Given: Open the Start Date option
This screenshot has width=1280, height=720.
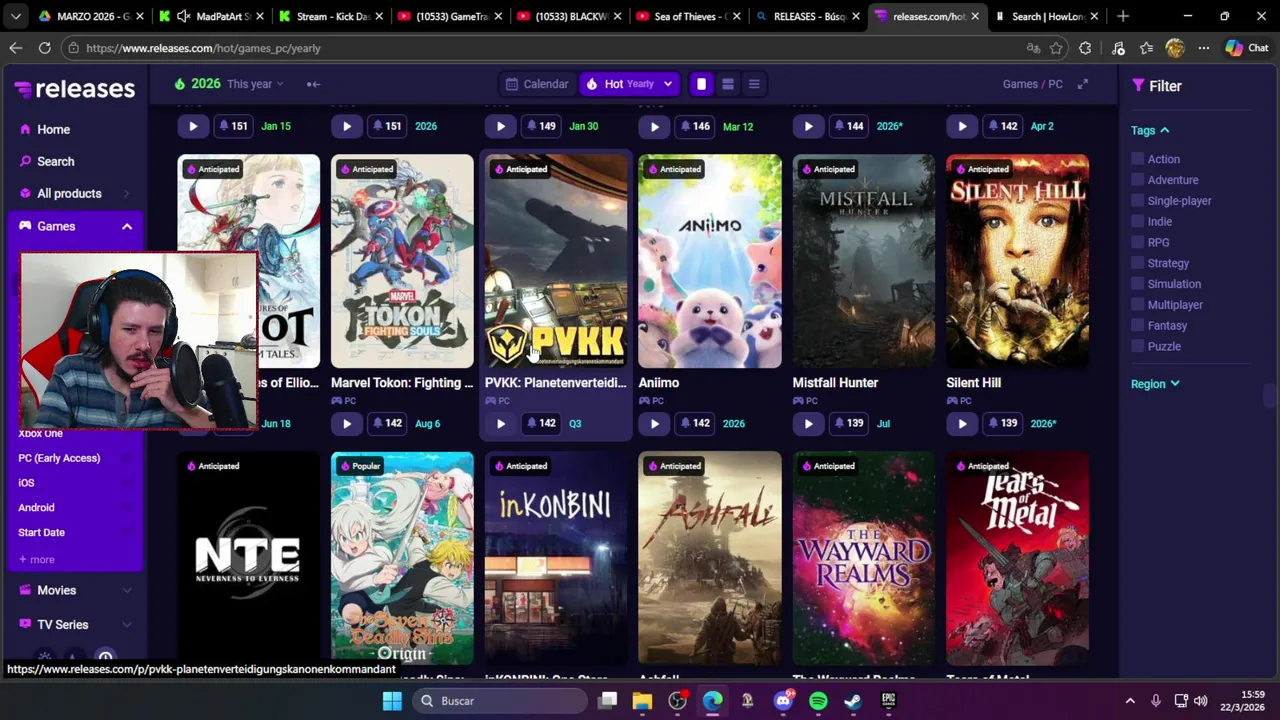Looking at the screenshot, I should point(41,532).
